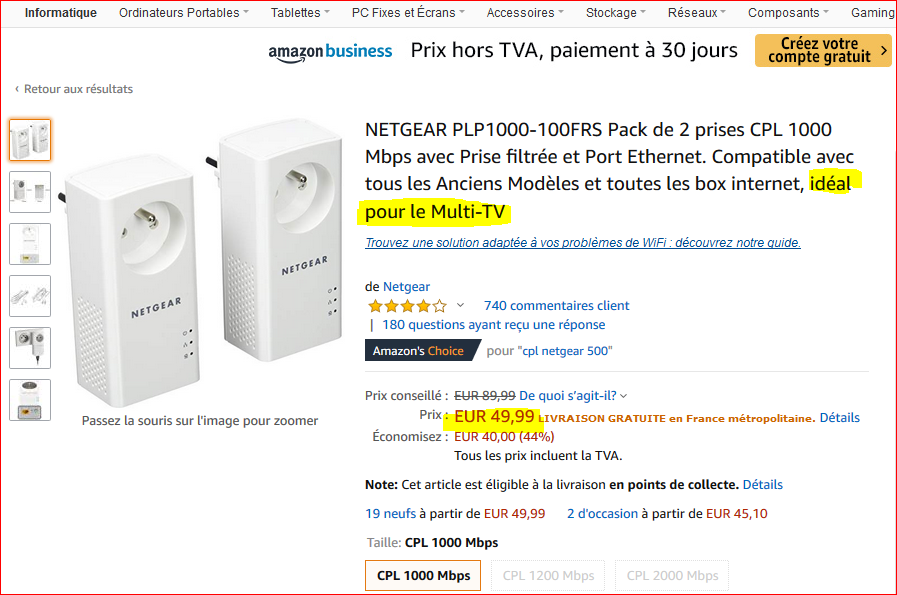Screen dimensions: 897x595
Task: Select the 'CPL 2000 Mbps' size option
Action: pyautogui.click(x=671, y=575)
